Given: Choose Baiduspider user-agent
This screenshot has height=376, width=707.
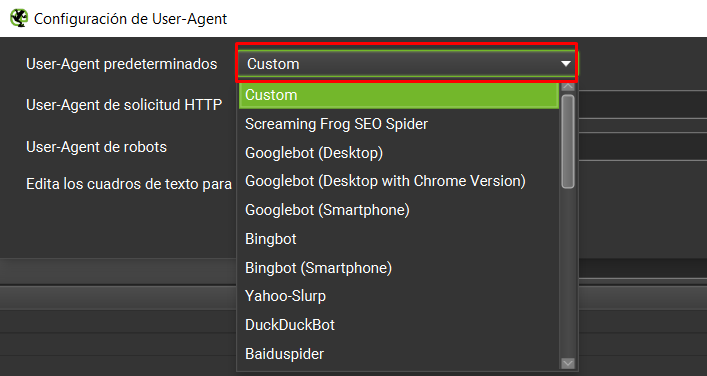Looking at the screenshot, I should [x=399, y=354].
